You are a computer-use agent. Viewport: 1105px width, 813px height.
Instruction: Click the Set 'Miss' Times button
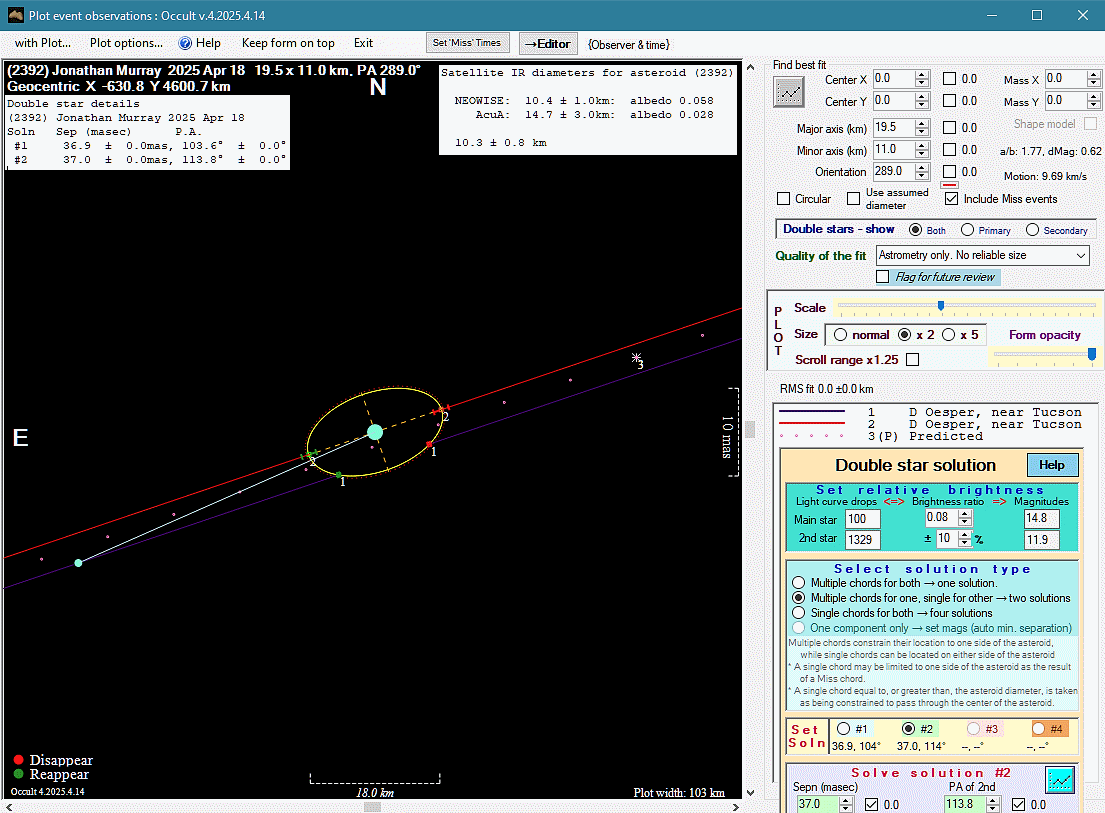pyautogui.click(x=468, y=43)
